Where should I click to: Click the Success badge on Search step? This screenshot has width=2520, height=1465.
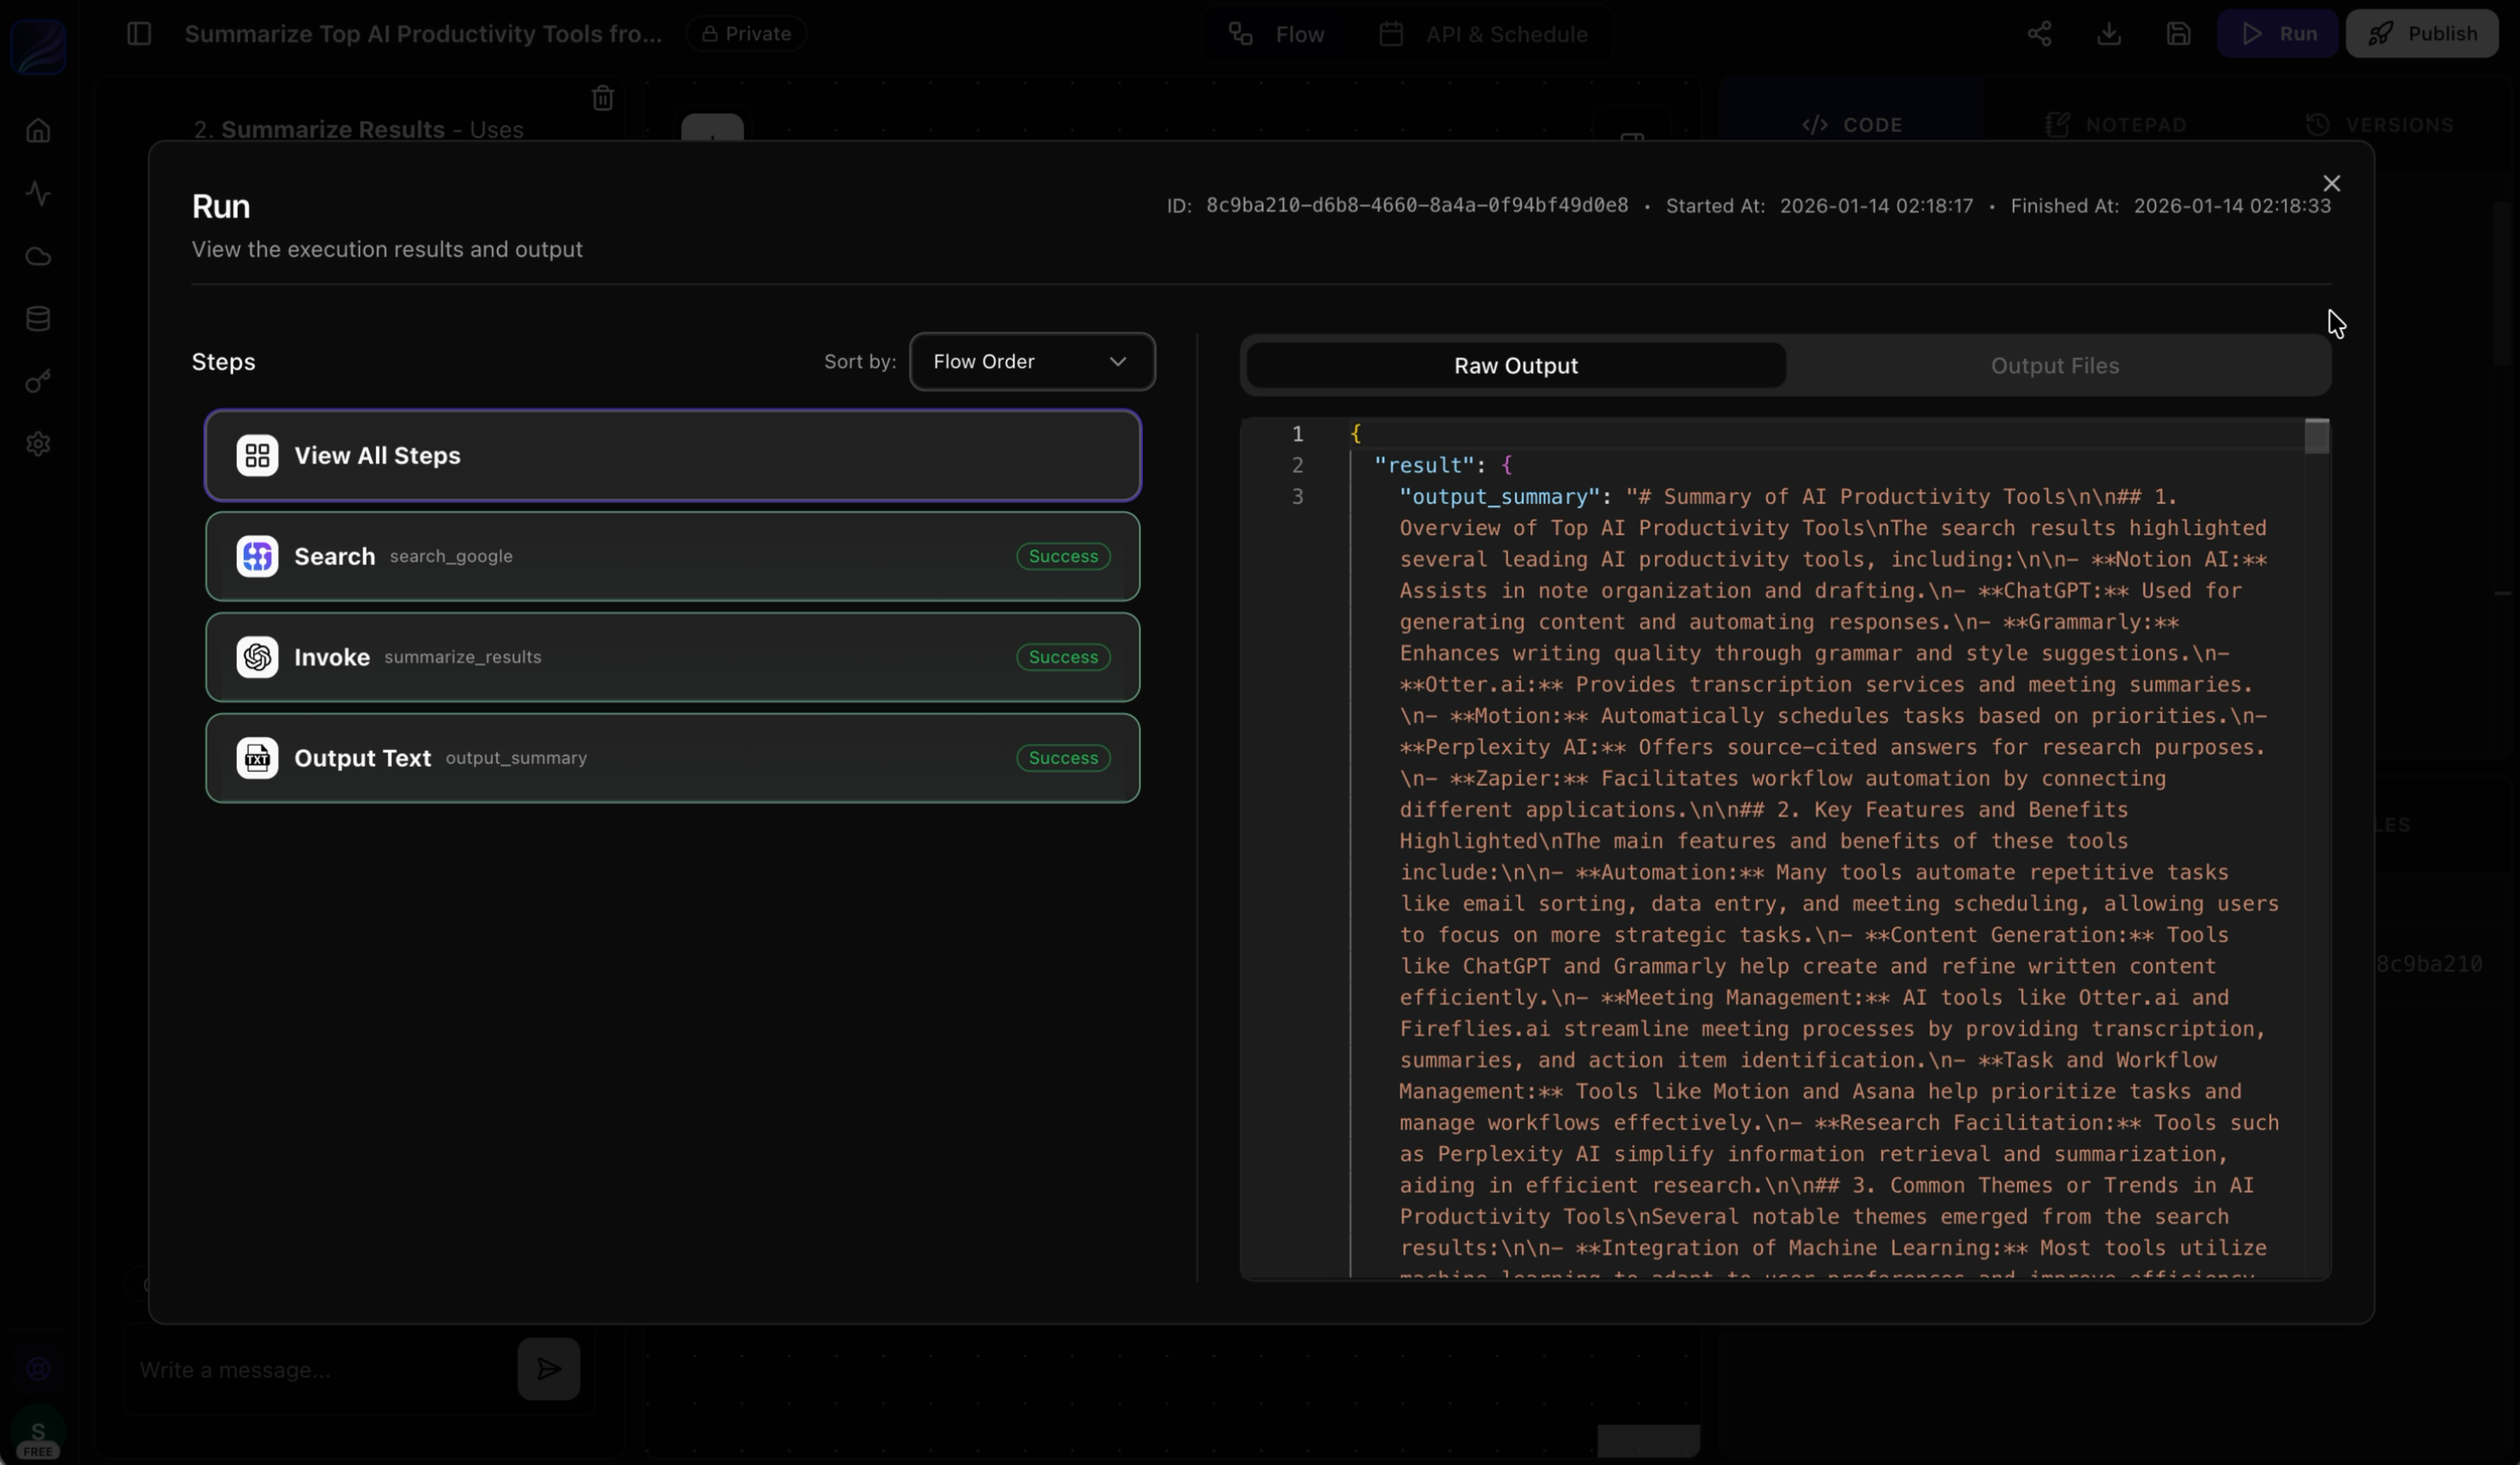point(1063,556)
